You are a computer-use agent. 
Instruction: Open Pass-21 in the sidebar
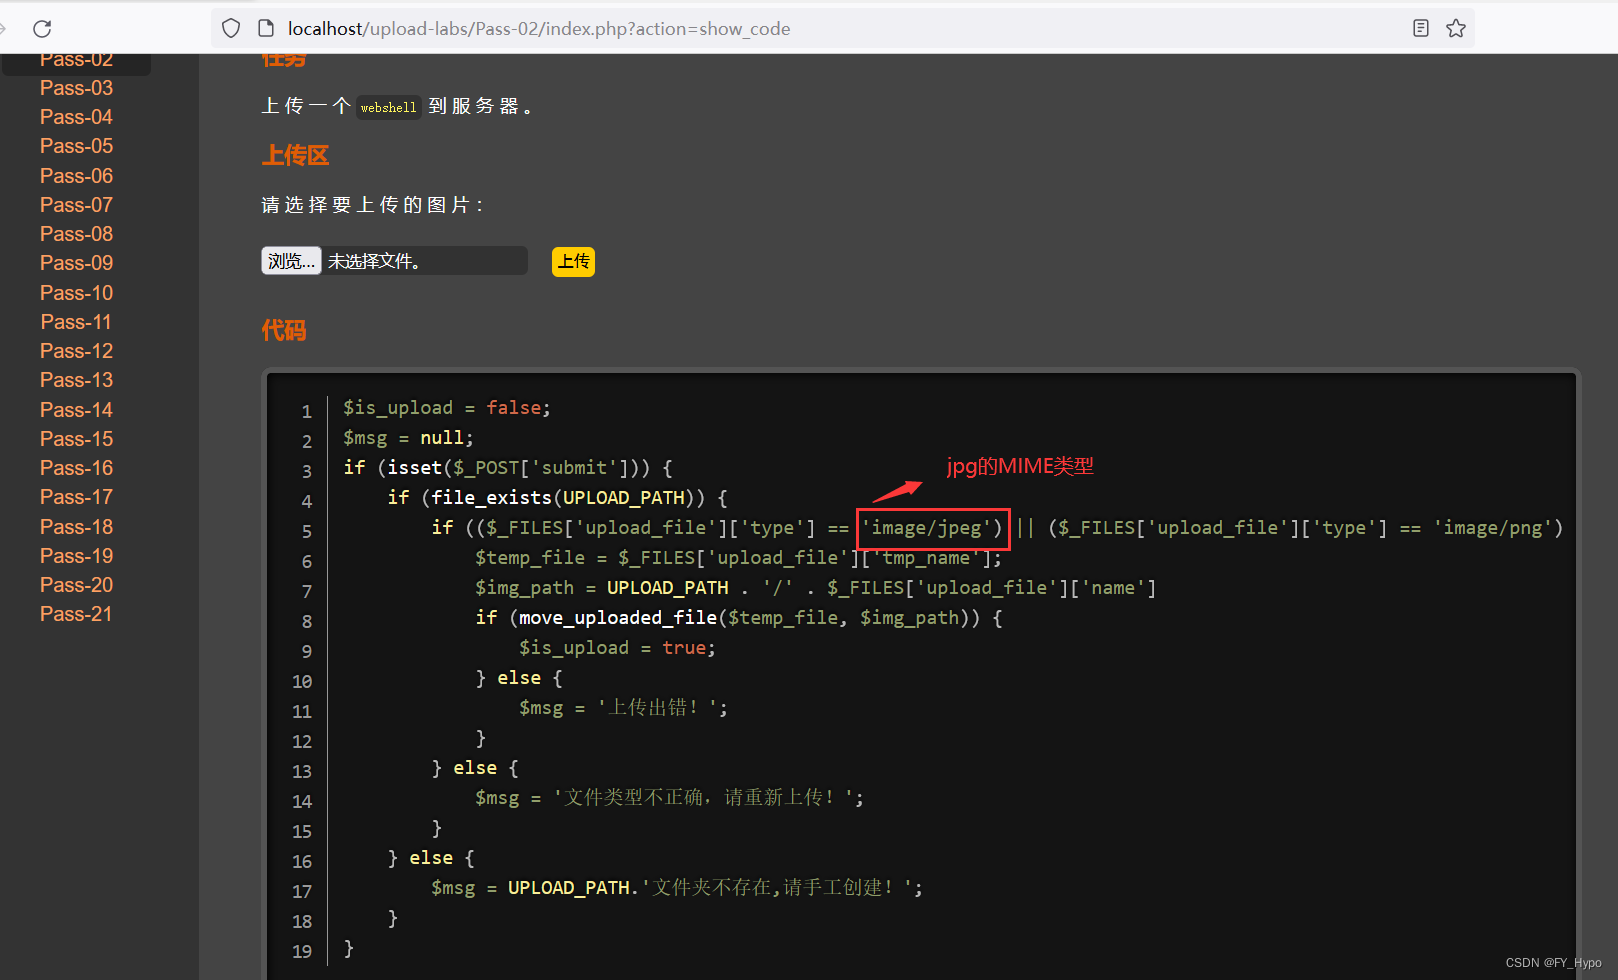coord(77,614)
